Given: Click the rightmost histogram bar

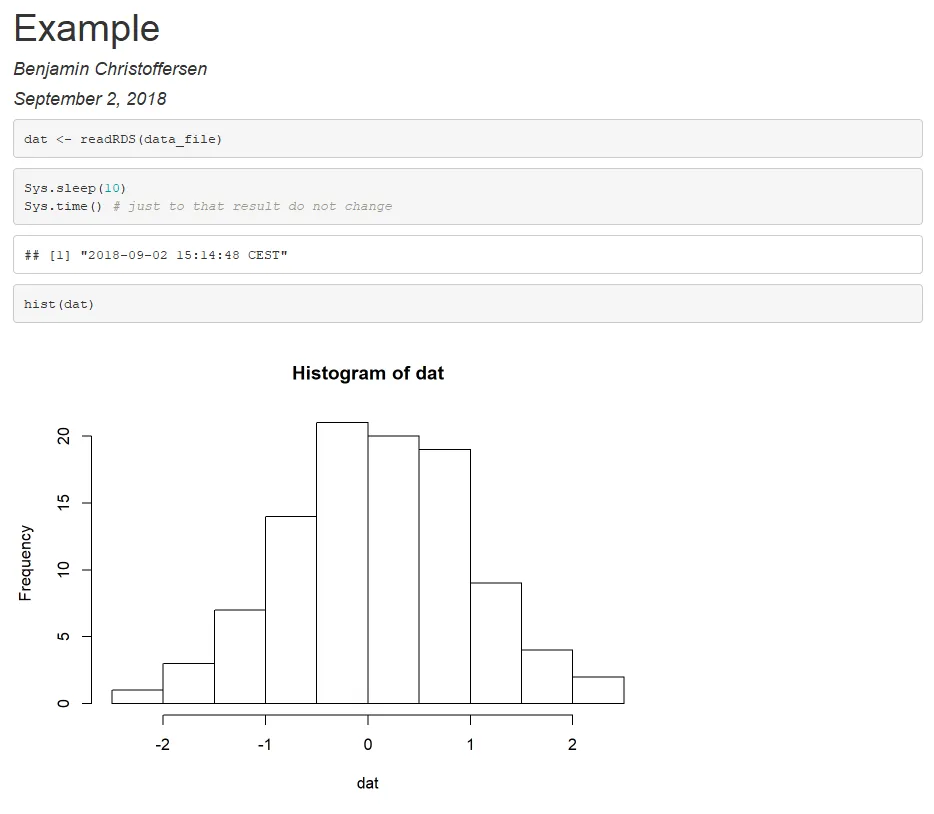Looking at the screenshot, I should pos(598,690).
